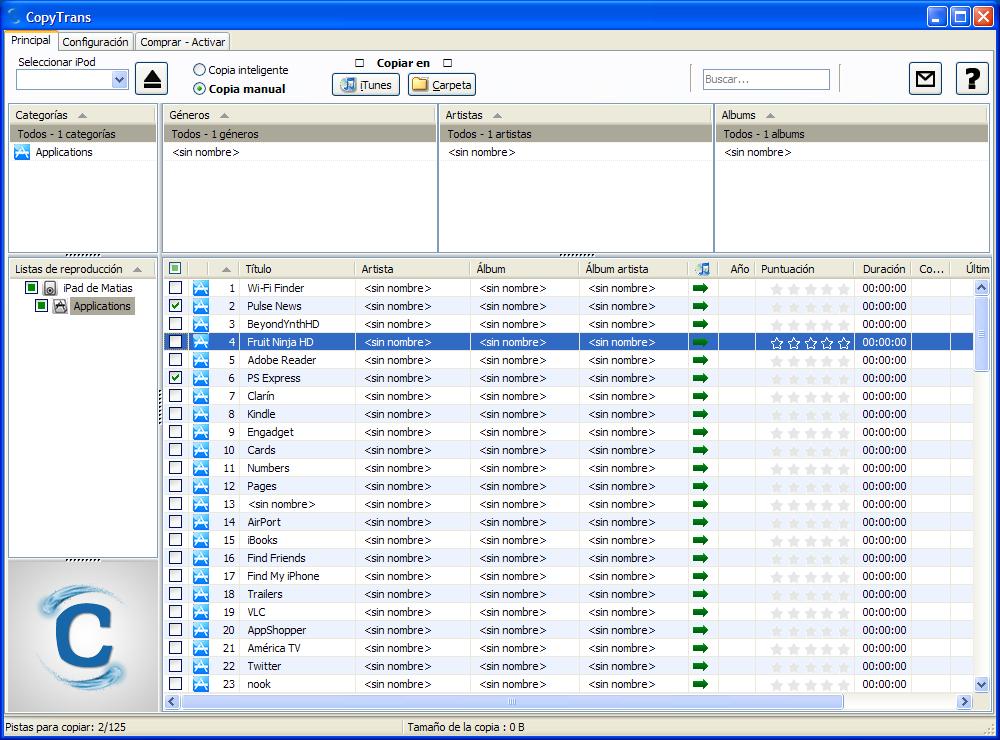Click the track number sort arrow column
The width and height of the screenshot is (1000, 740).
226,269
